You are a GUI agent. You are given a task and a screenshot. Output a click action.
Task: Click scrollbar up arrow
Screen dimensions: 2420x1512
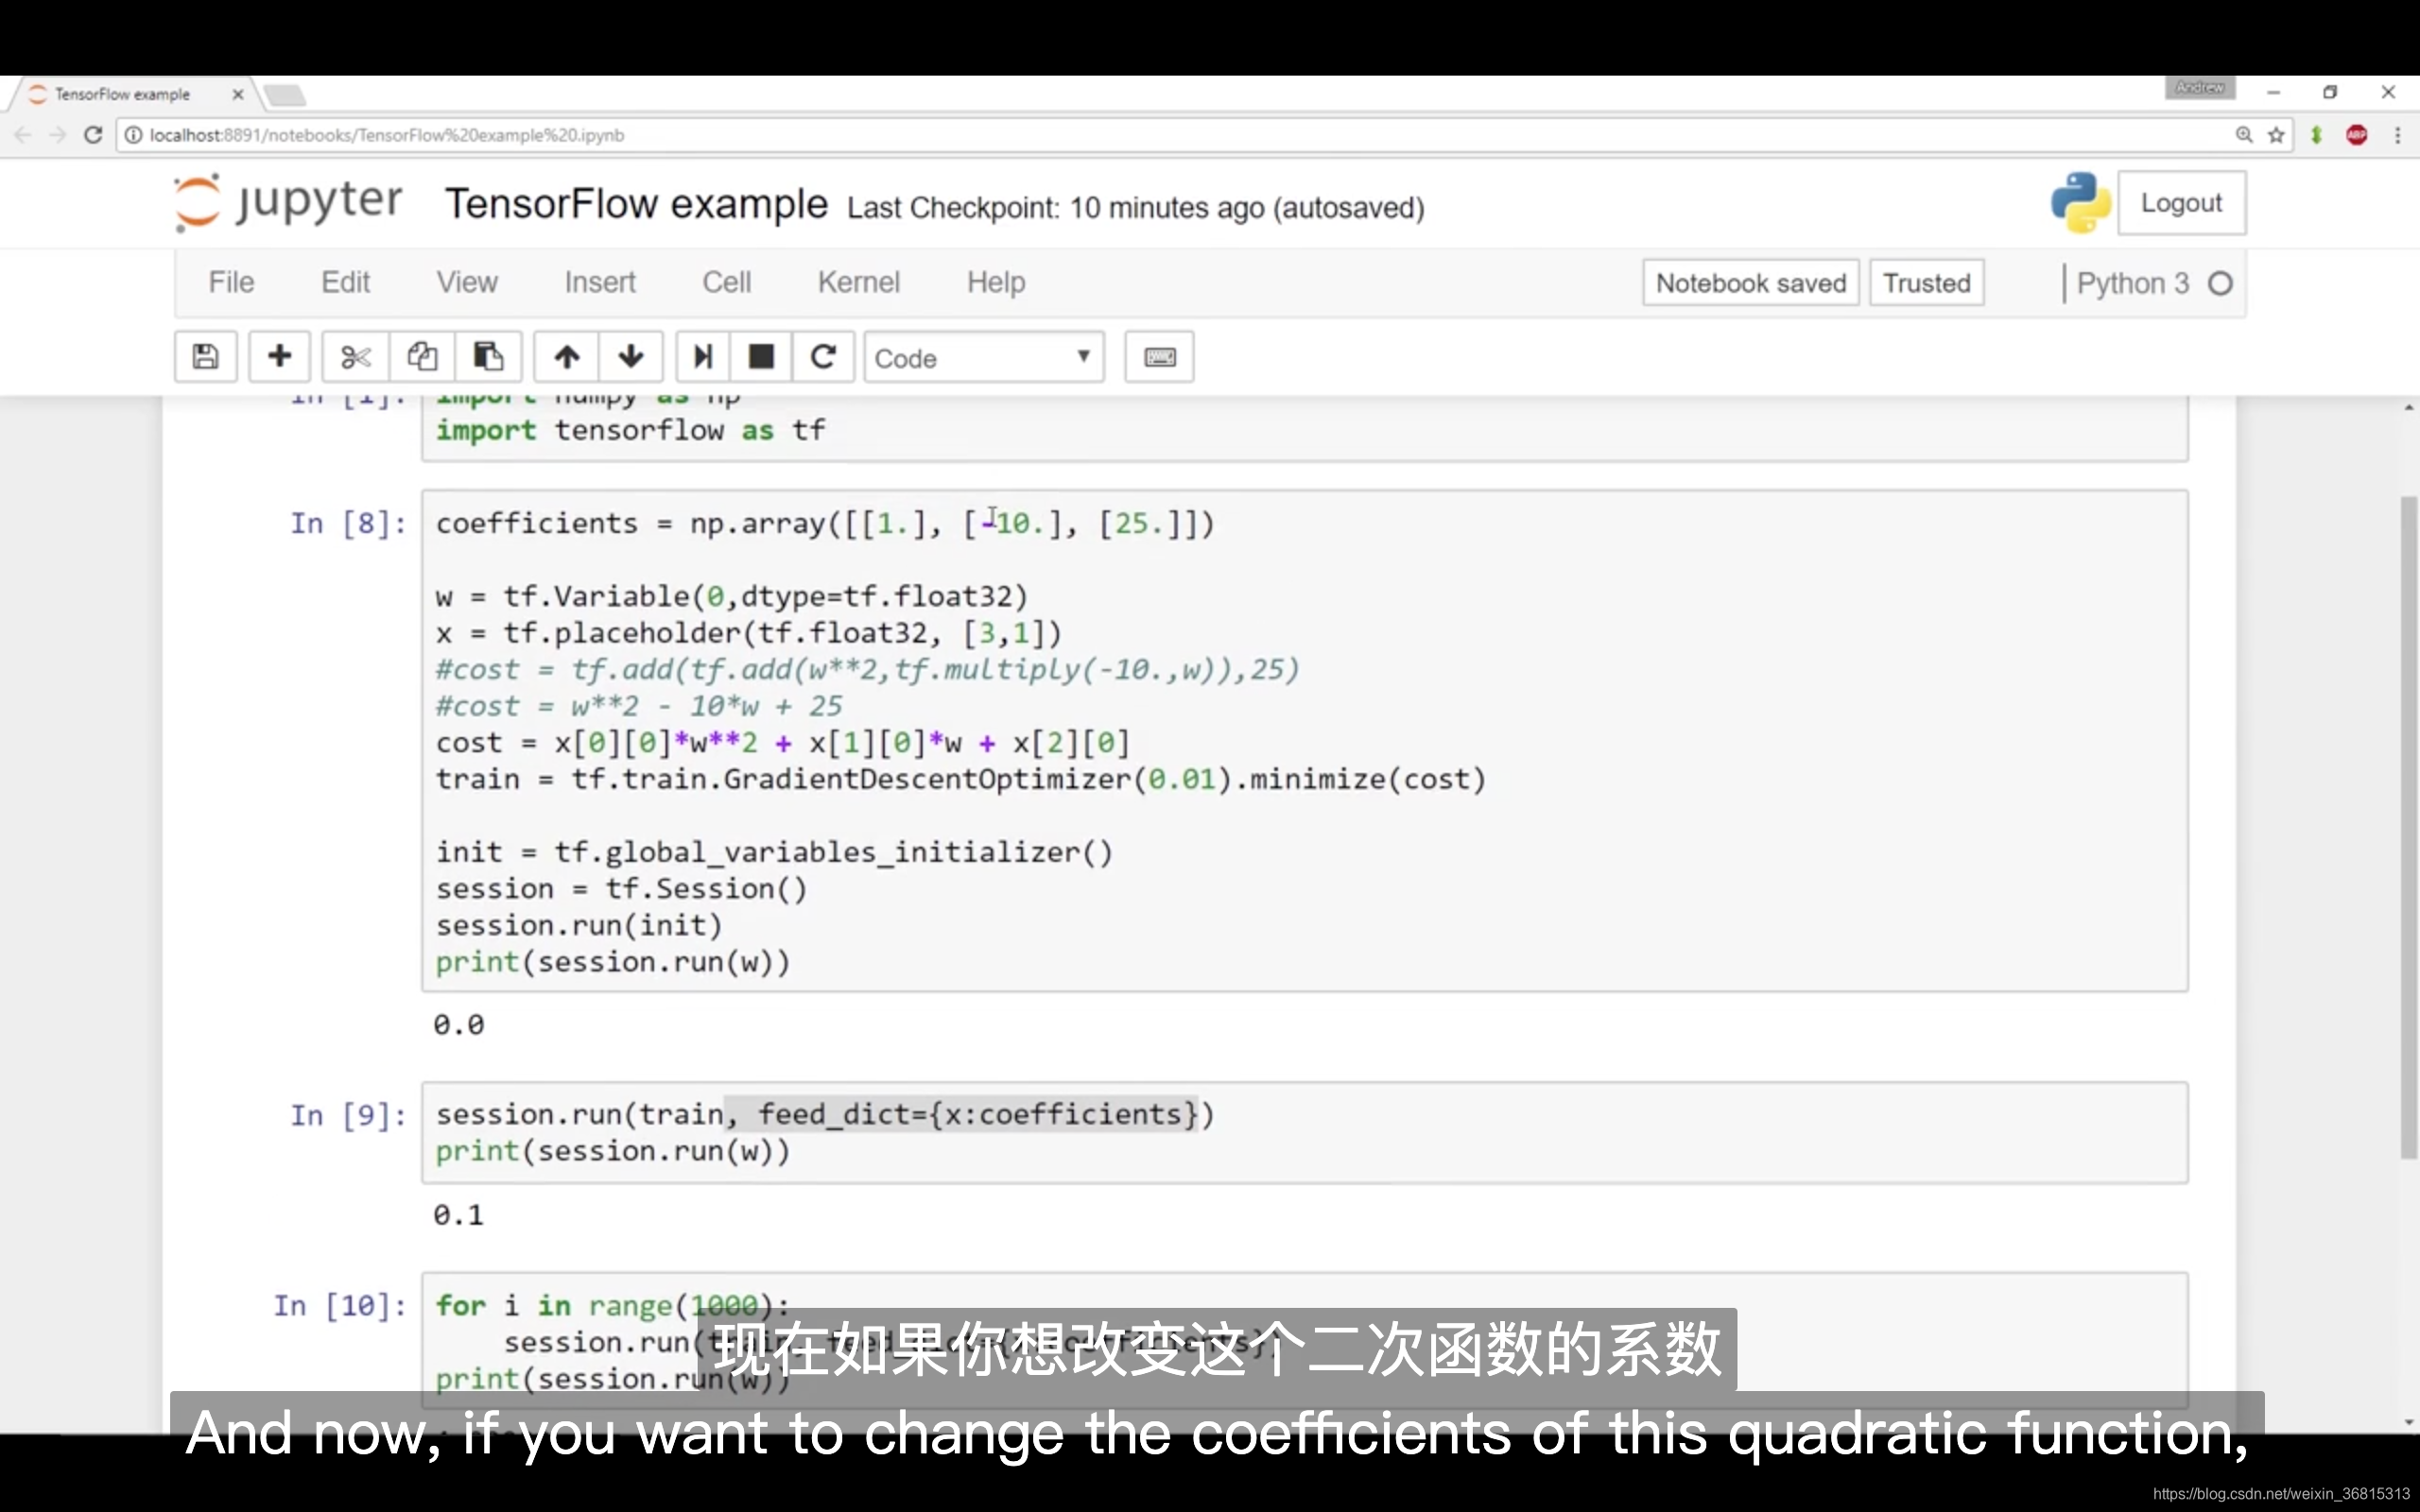(x=2408, y=407)
